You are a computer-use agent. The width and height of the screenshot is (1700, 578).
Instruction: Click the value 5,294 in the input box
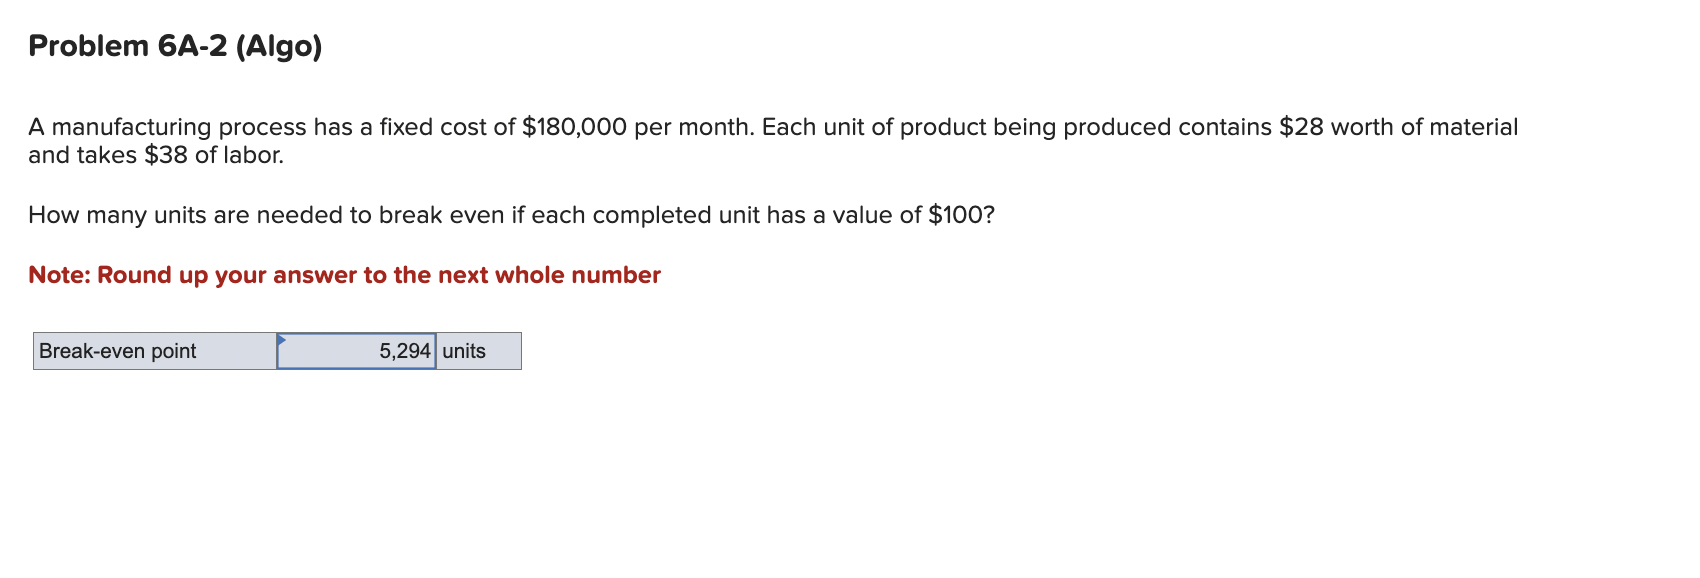pyautogui.click(x=405, y=351)
